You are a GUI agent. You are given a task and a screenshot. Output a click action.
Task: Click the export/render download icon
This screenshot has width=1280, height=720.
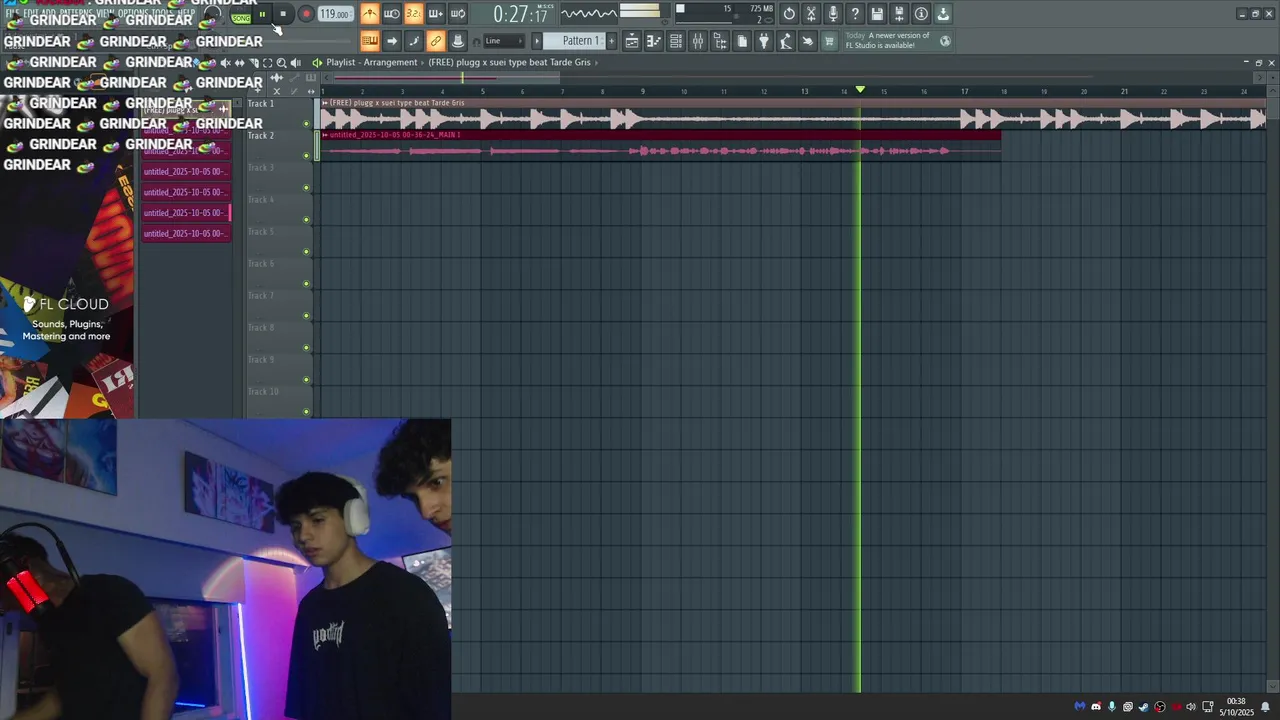tap(943, 14)
